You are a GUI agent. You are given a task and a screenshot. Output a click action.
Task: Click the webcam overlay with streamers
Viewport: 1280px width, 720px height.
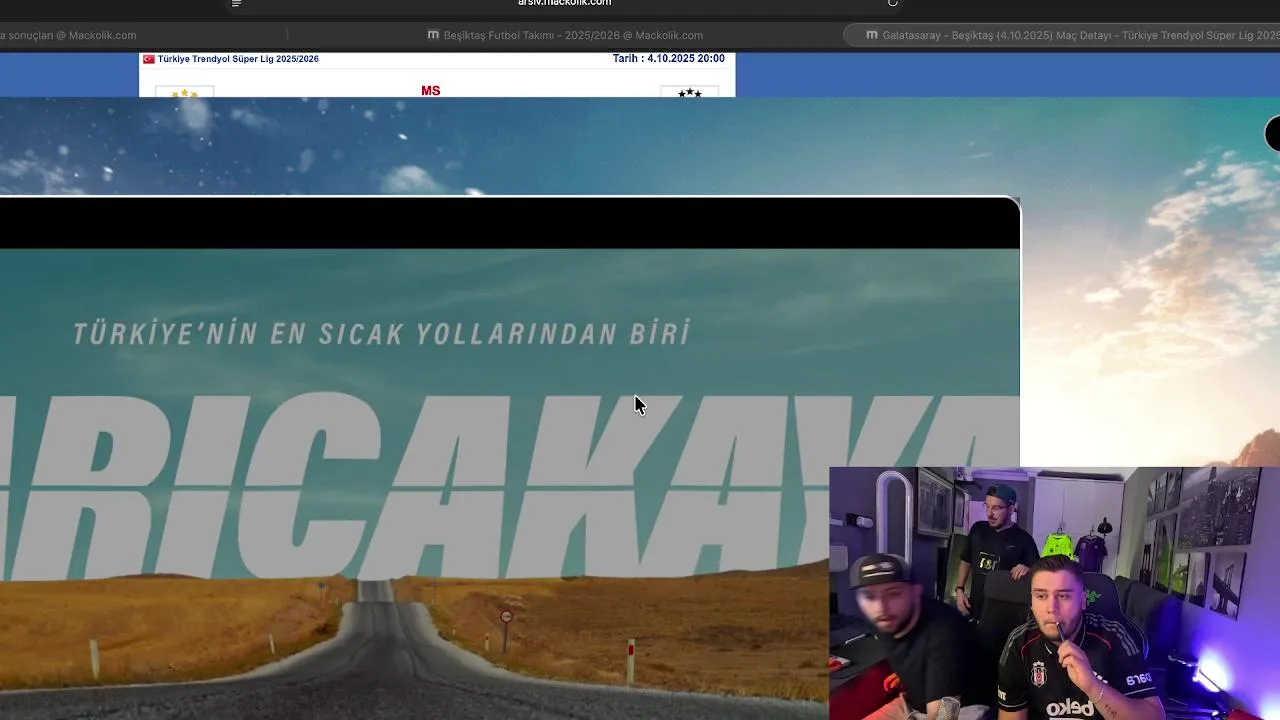tap(1054, 593)
